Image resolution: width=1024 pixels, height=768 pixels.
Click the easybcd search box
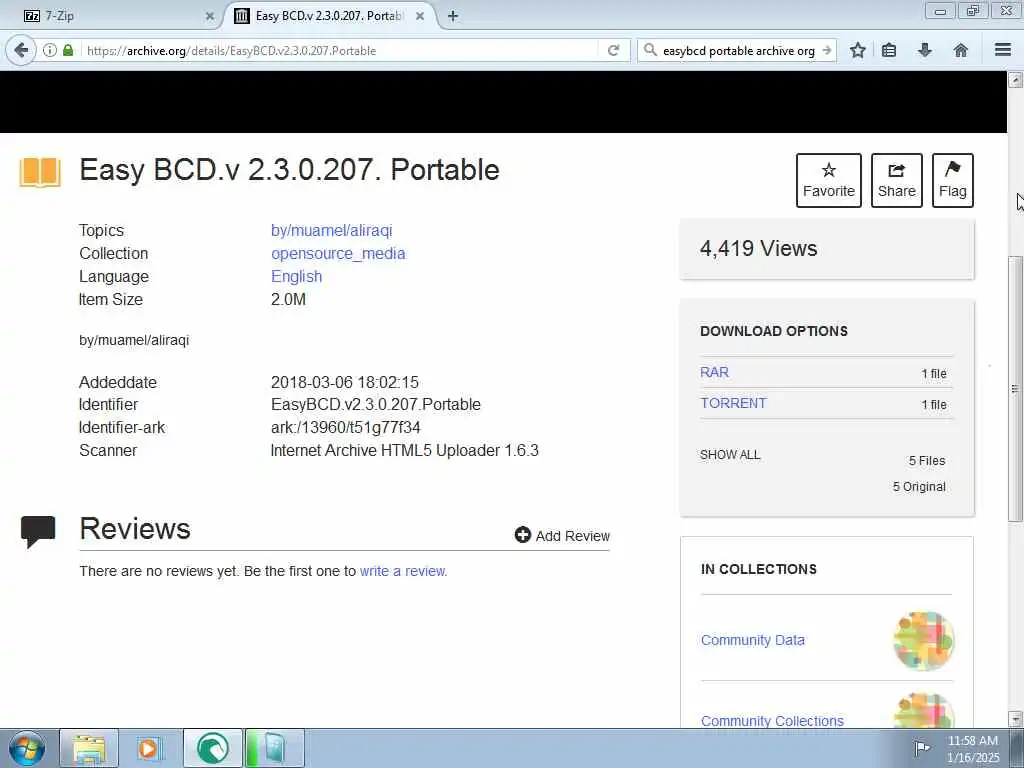coord(739,50)
